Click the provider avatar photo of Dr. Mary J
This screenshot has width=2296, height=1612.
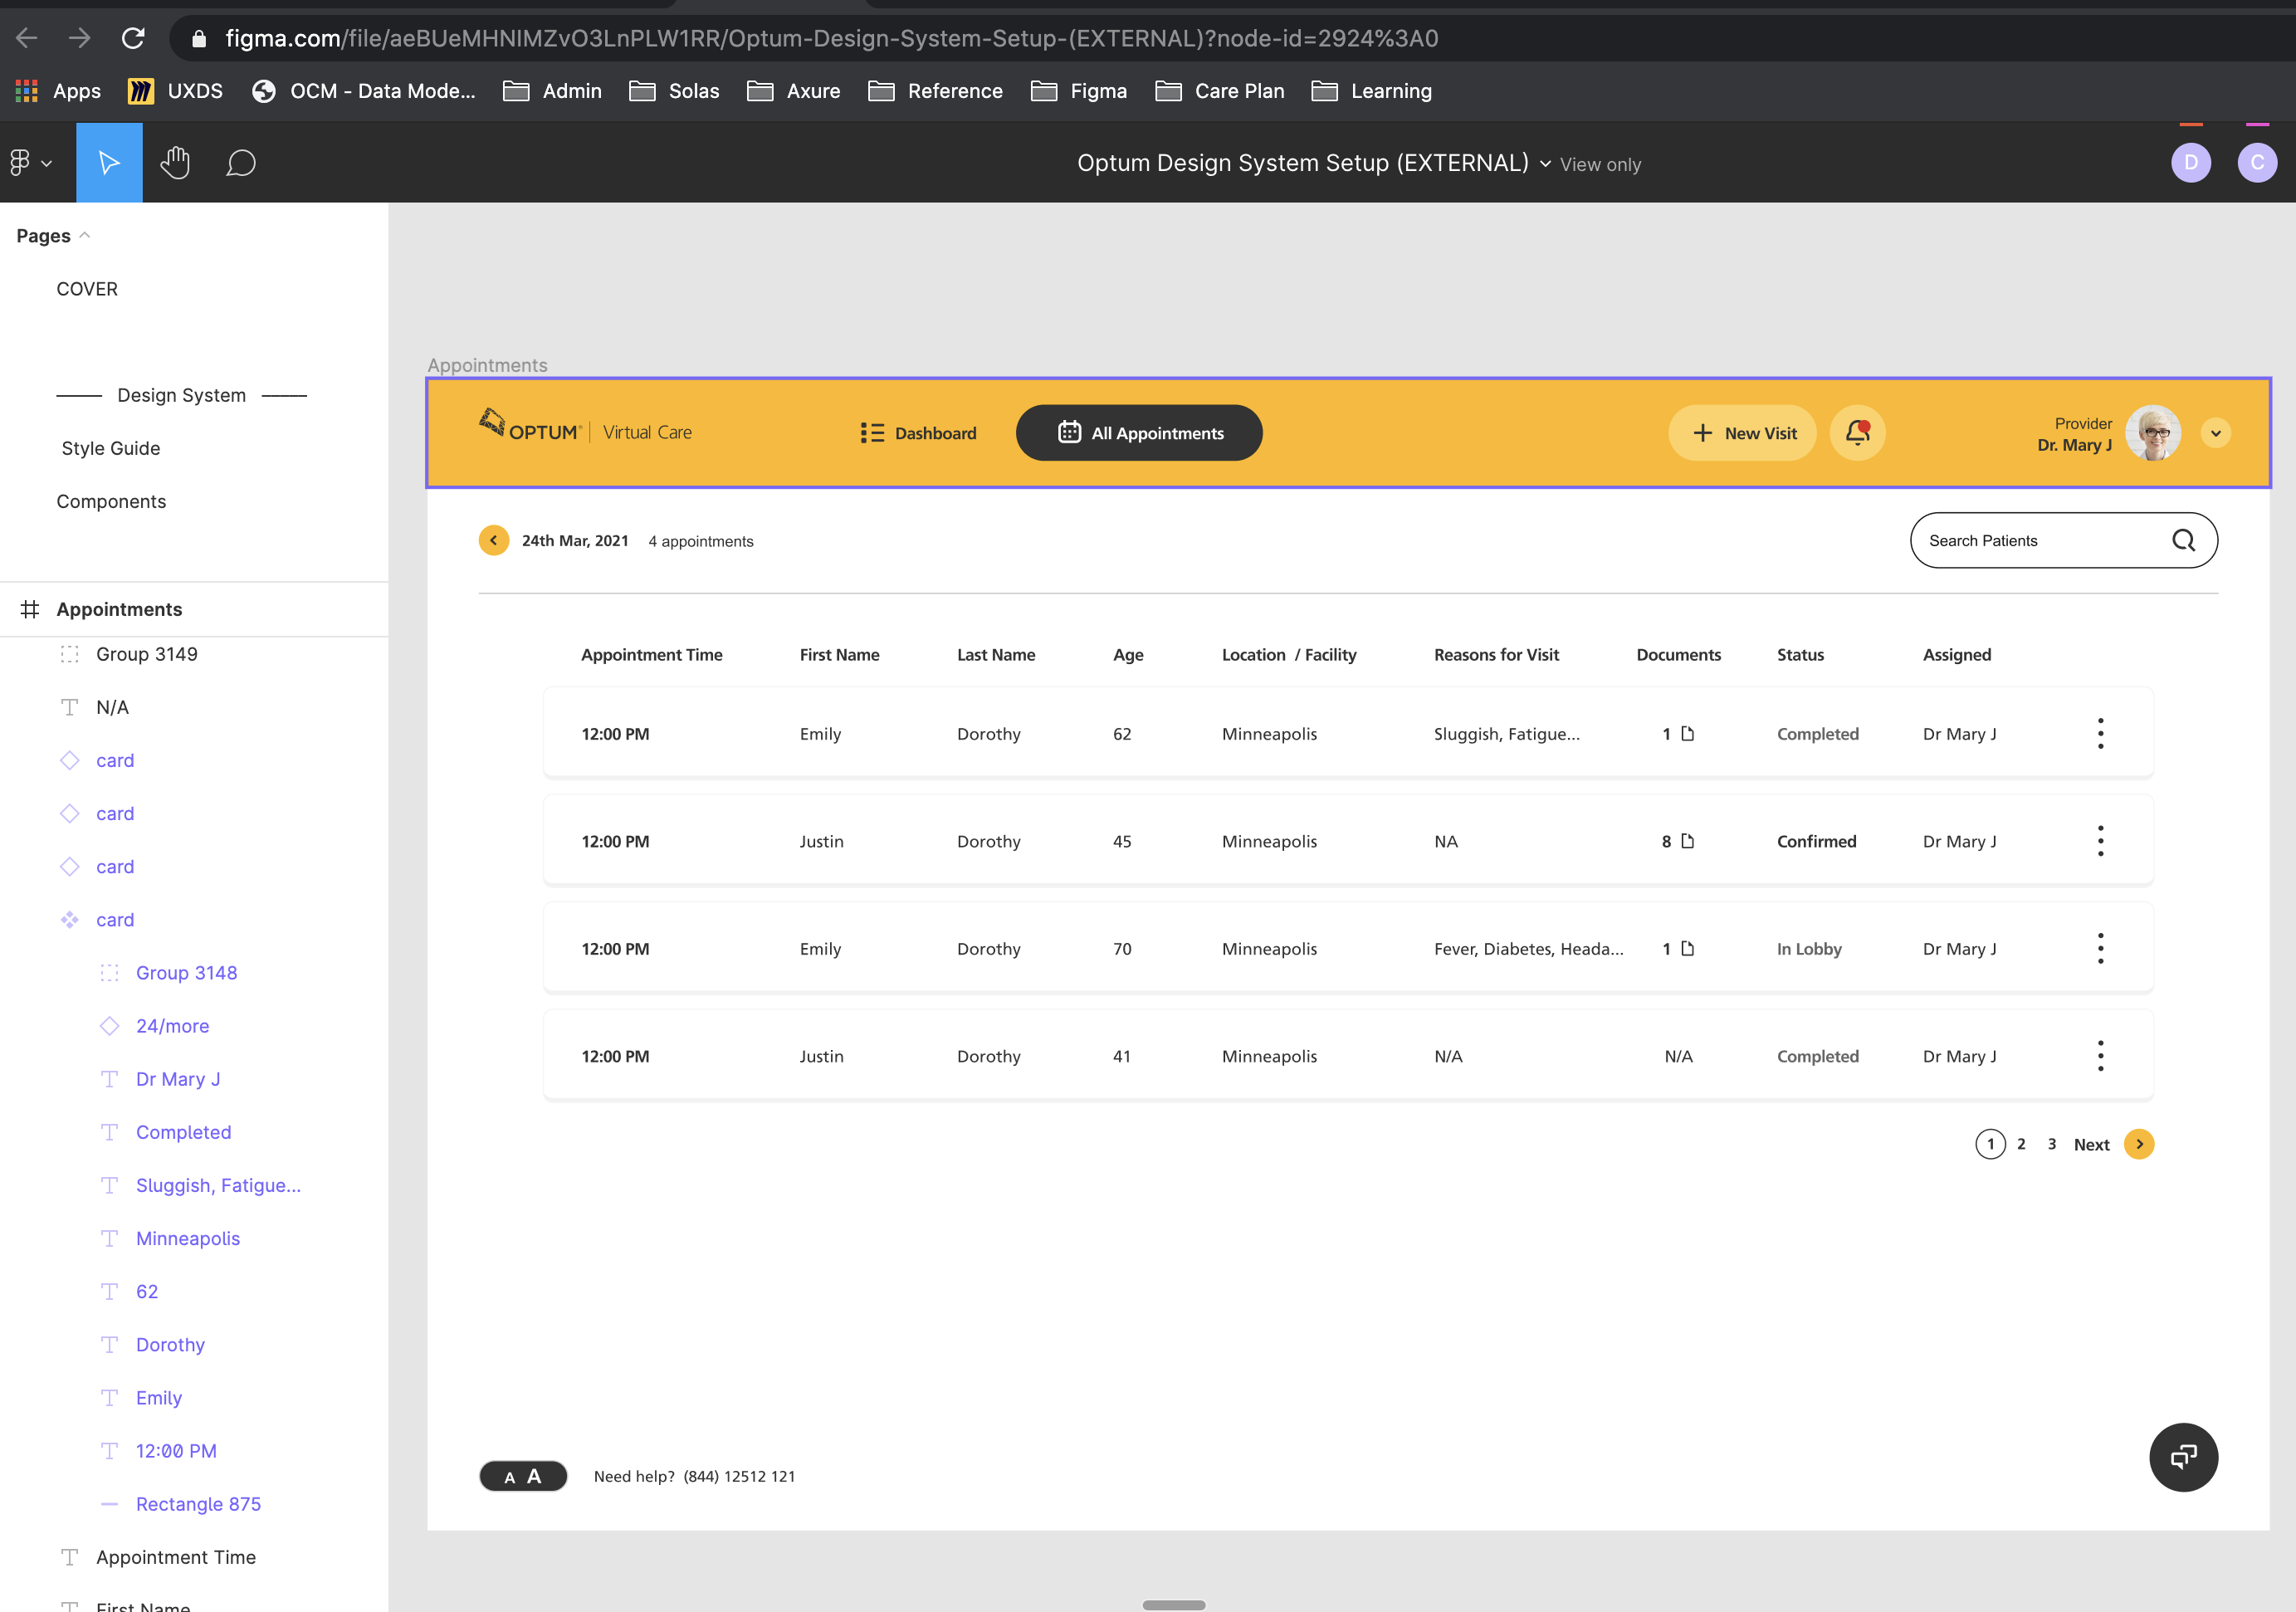point(2152,432)
